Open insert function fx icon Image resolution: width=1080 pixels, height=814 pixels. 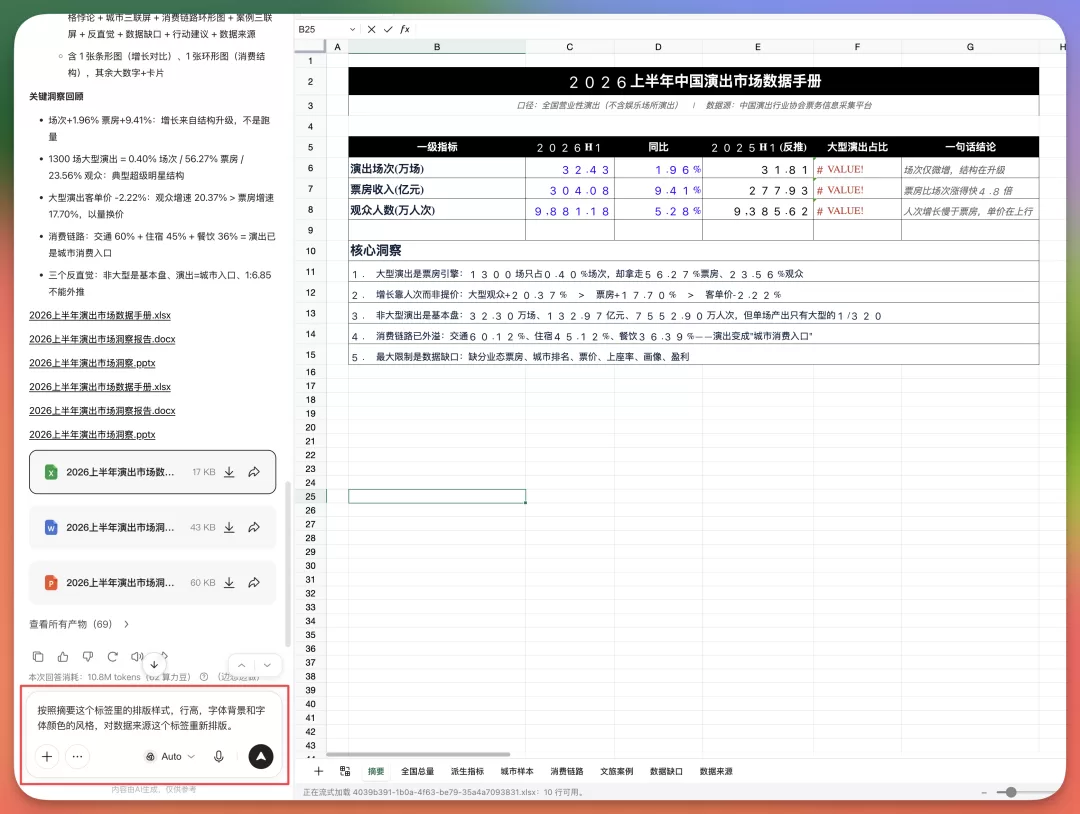(405, 29)
